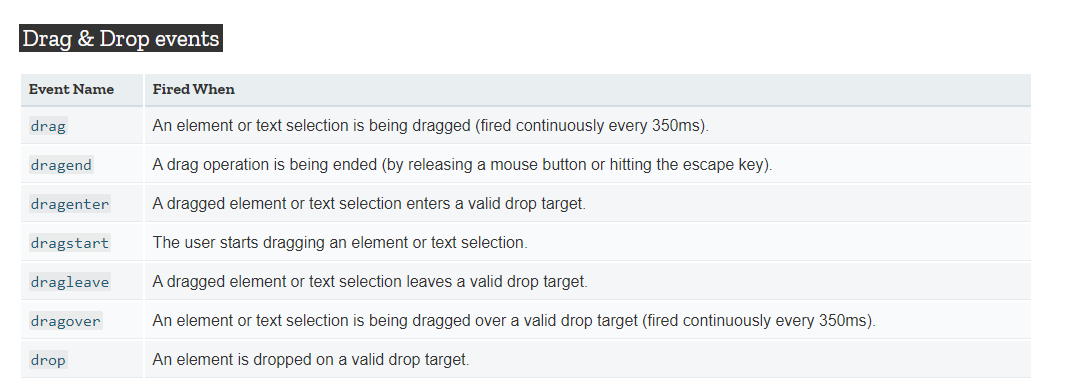Click the dragover event code label
Viewport: 1071px width, 392px height.
pos(66,321)
